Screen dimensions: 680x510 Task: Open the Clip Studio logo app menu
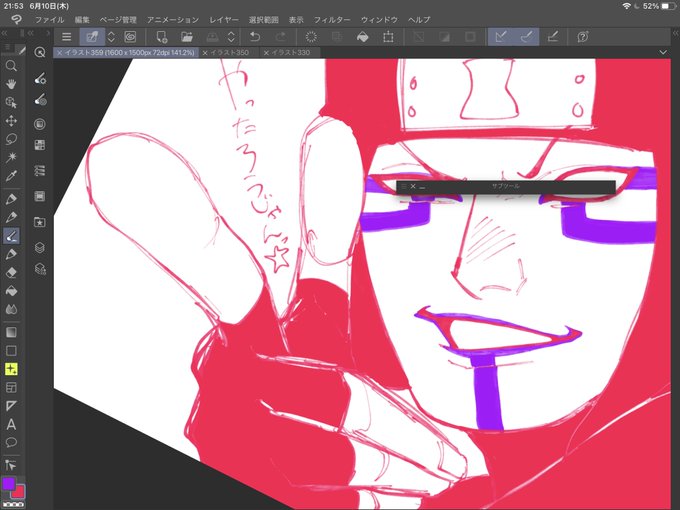point(16,20)
